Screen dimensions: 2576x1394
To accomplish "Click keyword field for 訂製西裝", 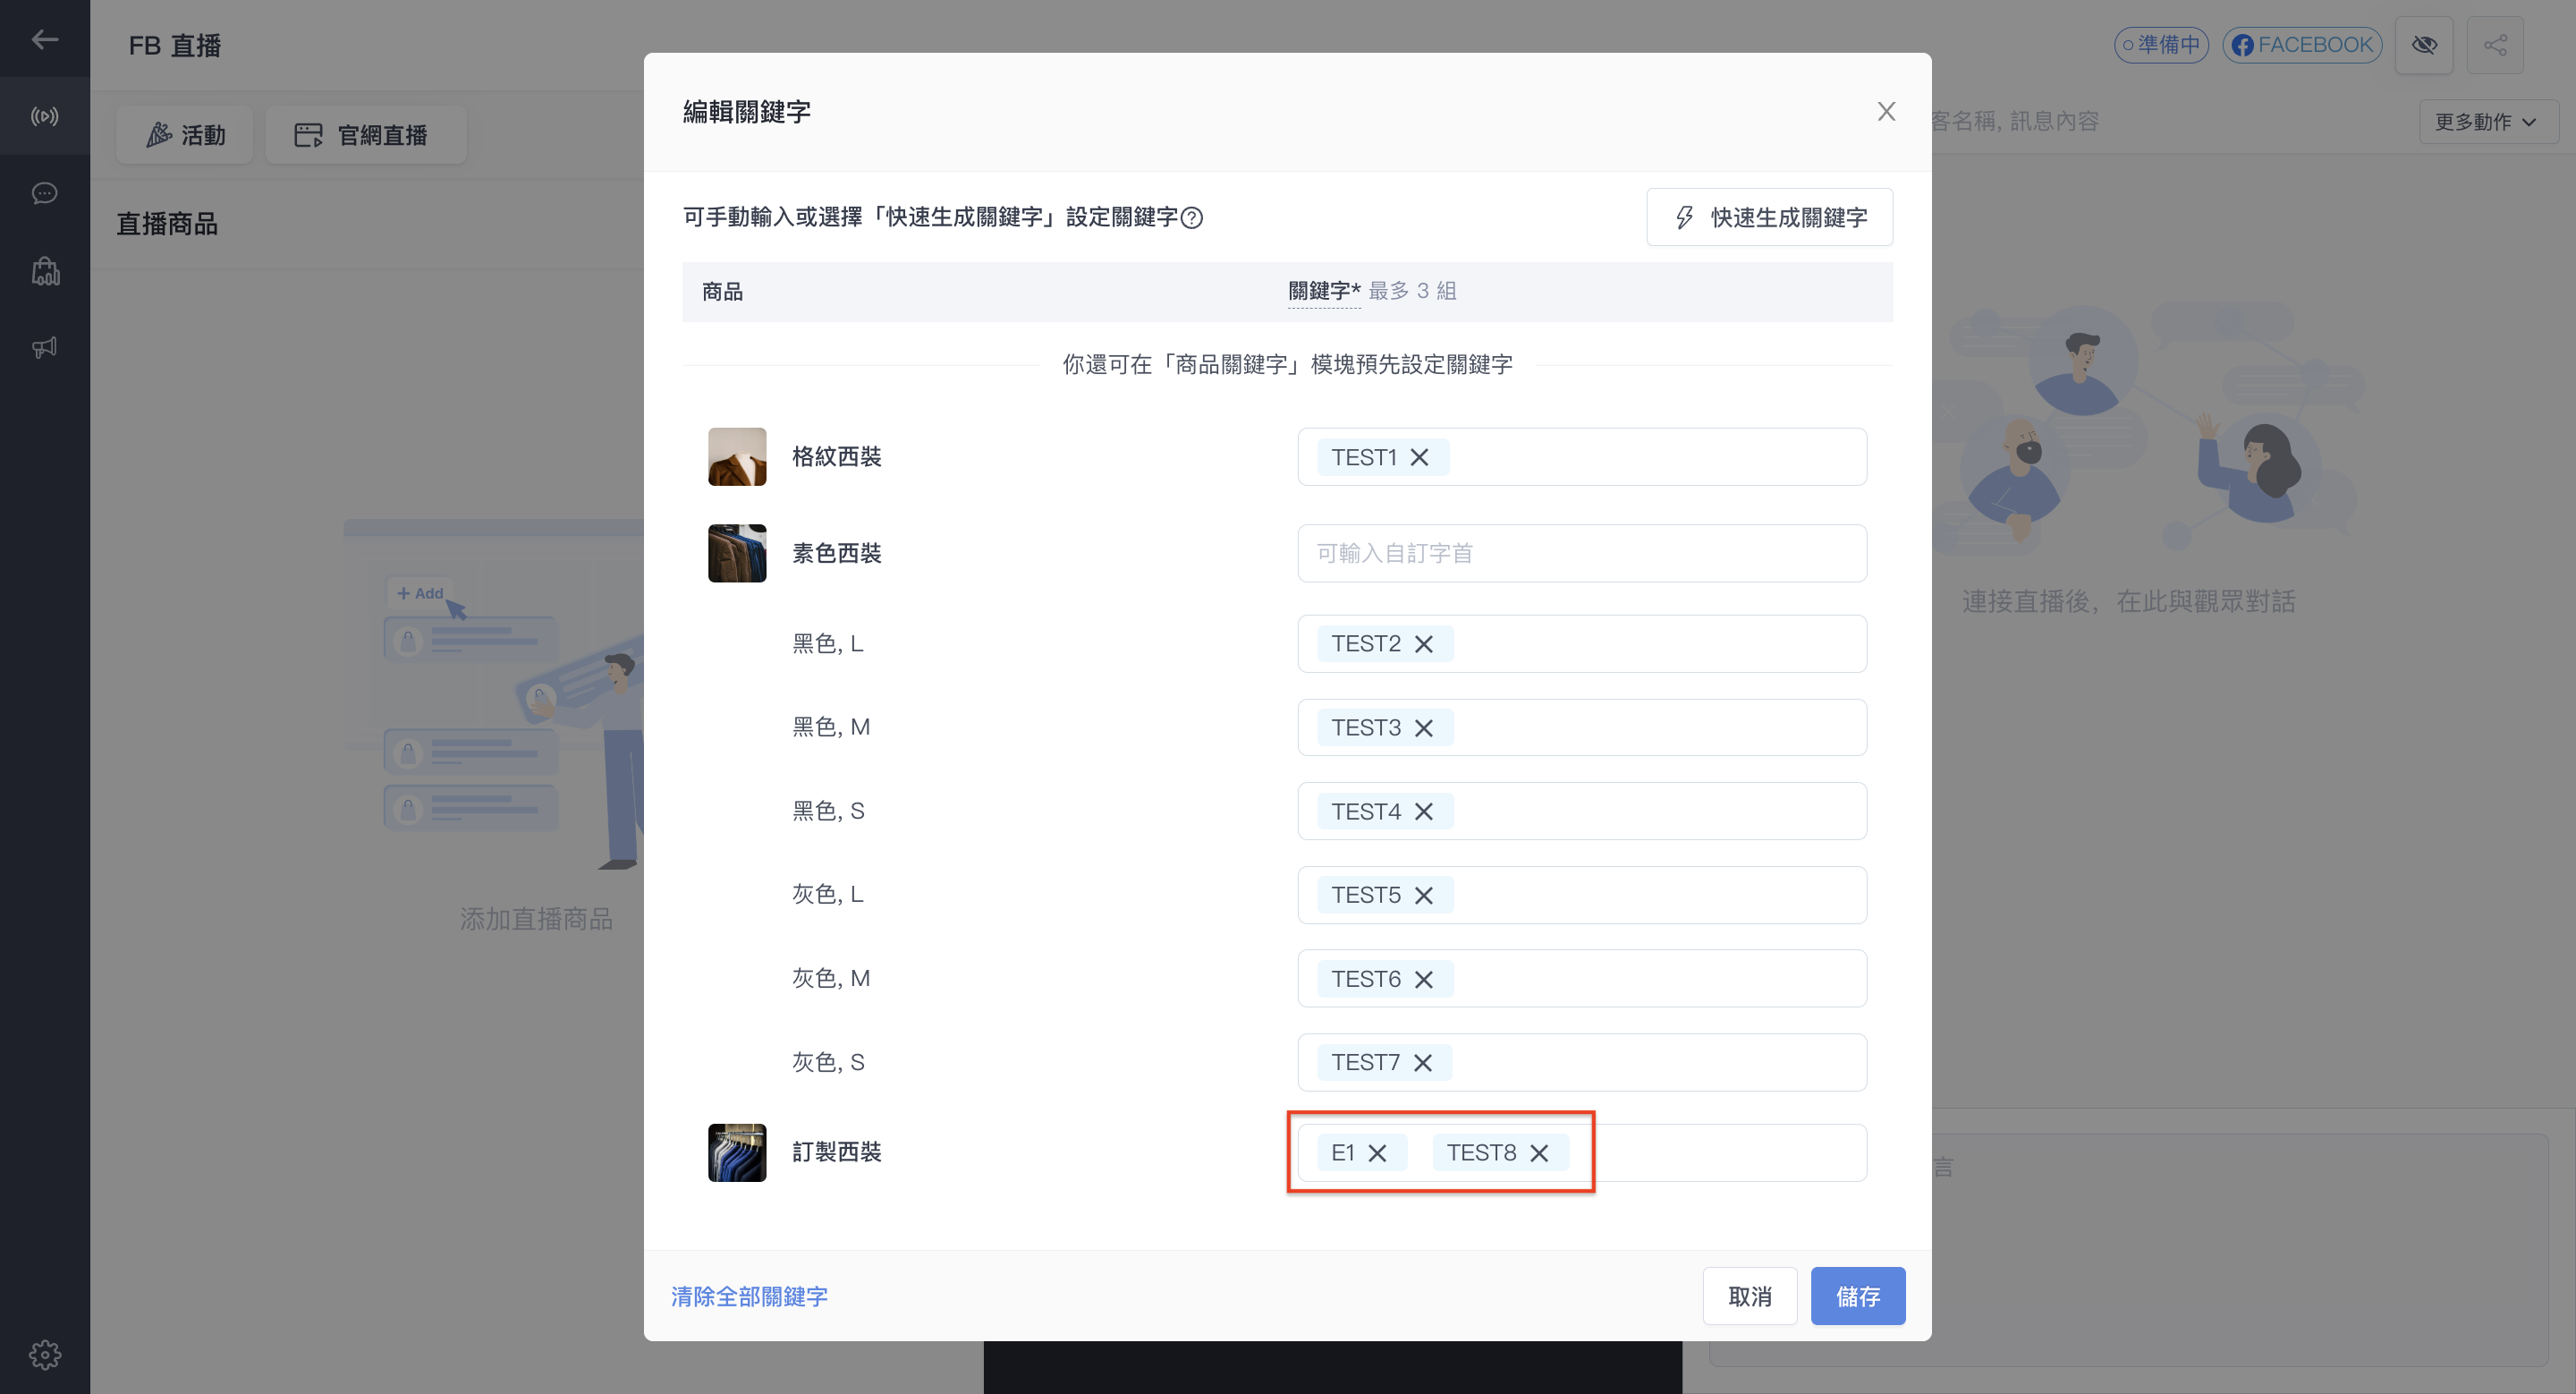I will click(1582, 1153).
